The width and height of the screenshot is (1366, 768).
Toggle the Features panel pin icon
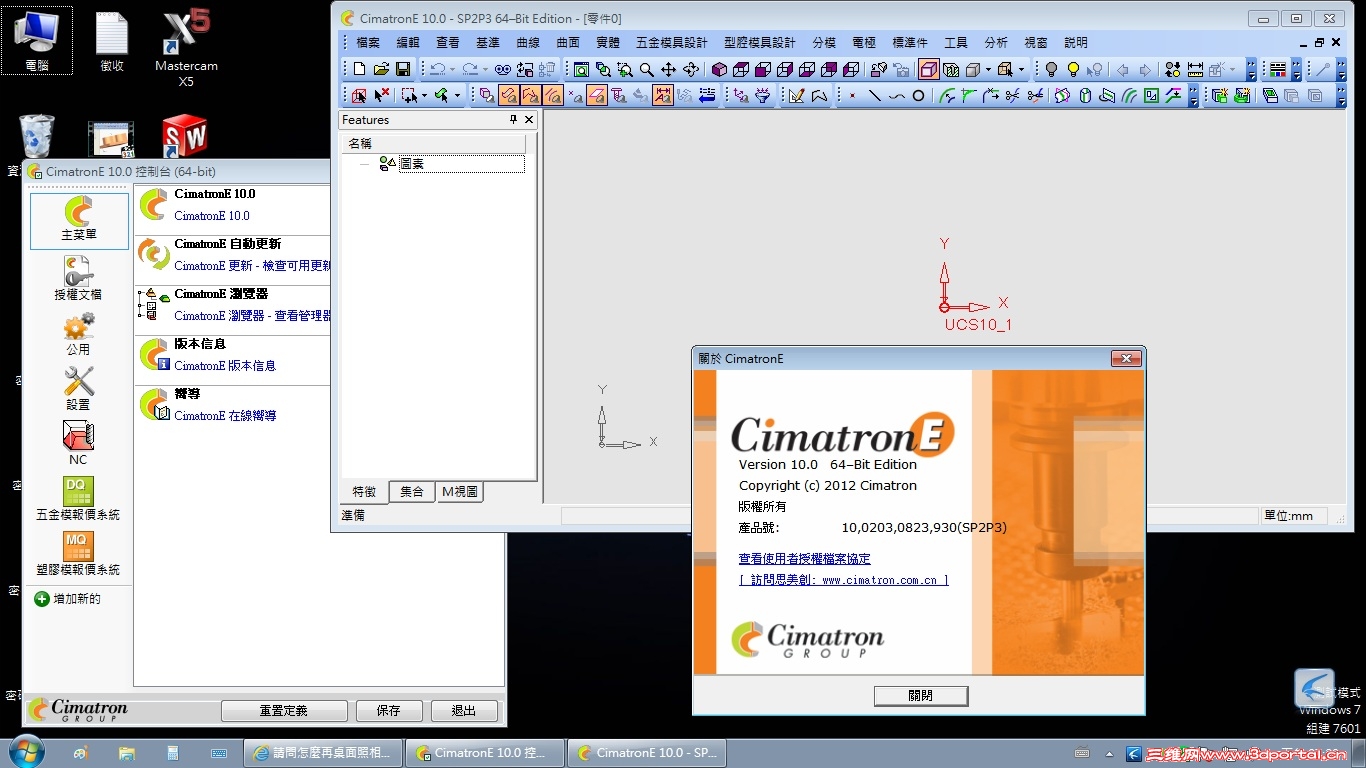click(514, 119)
